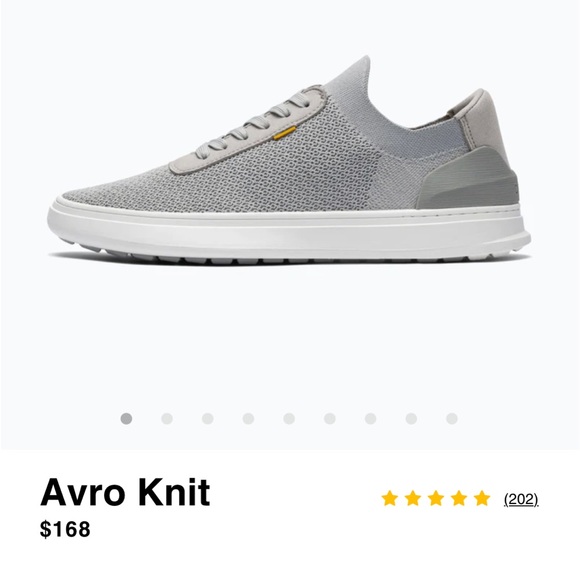580x580 pixels.
Task: Click the fourth rating star
Action: 459,498
